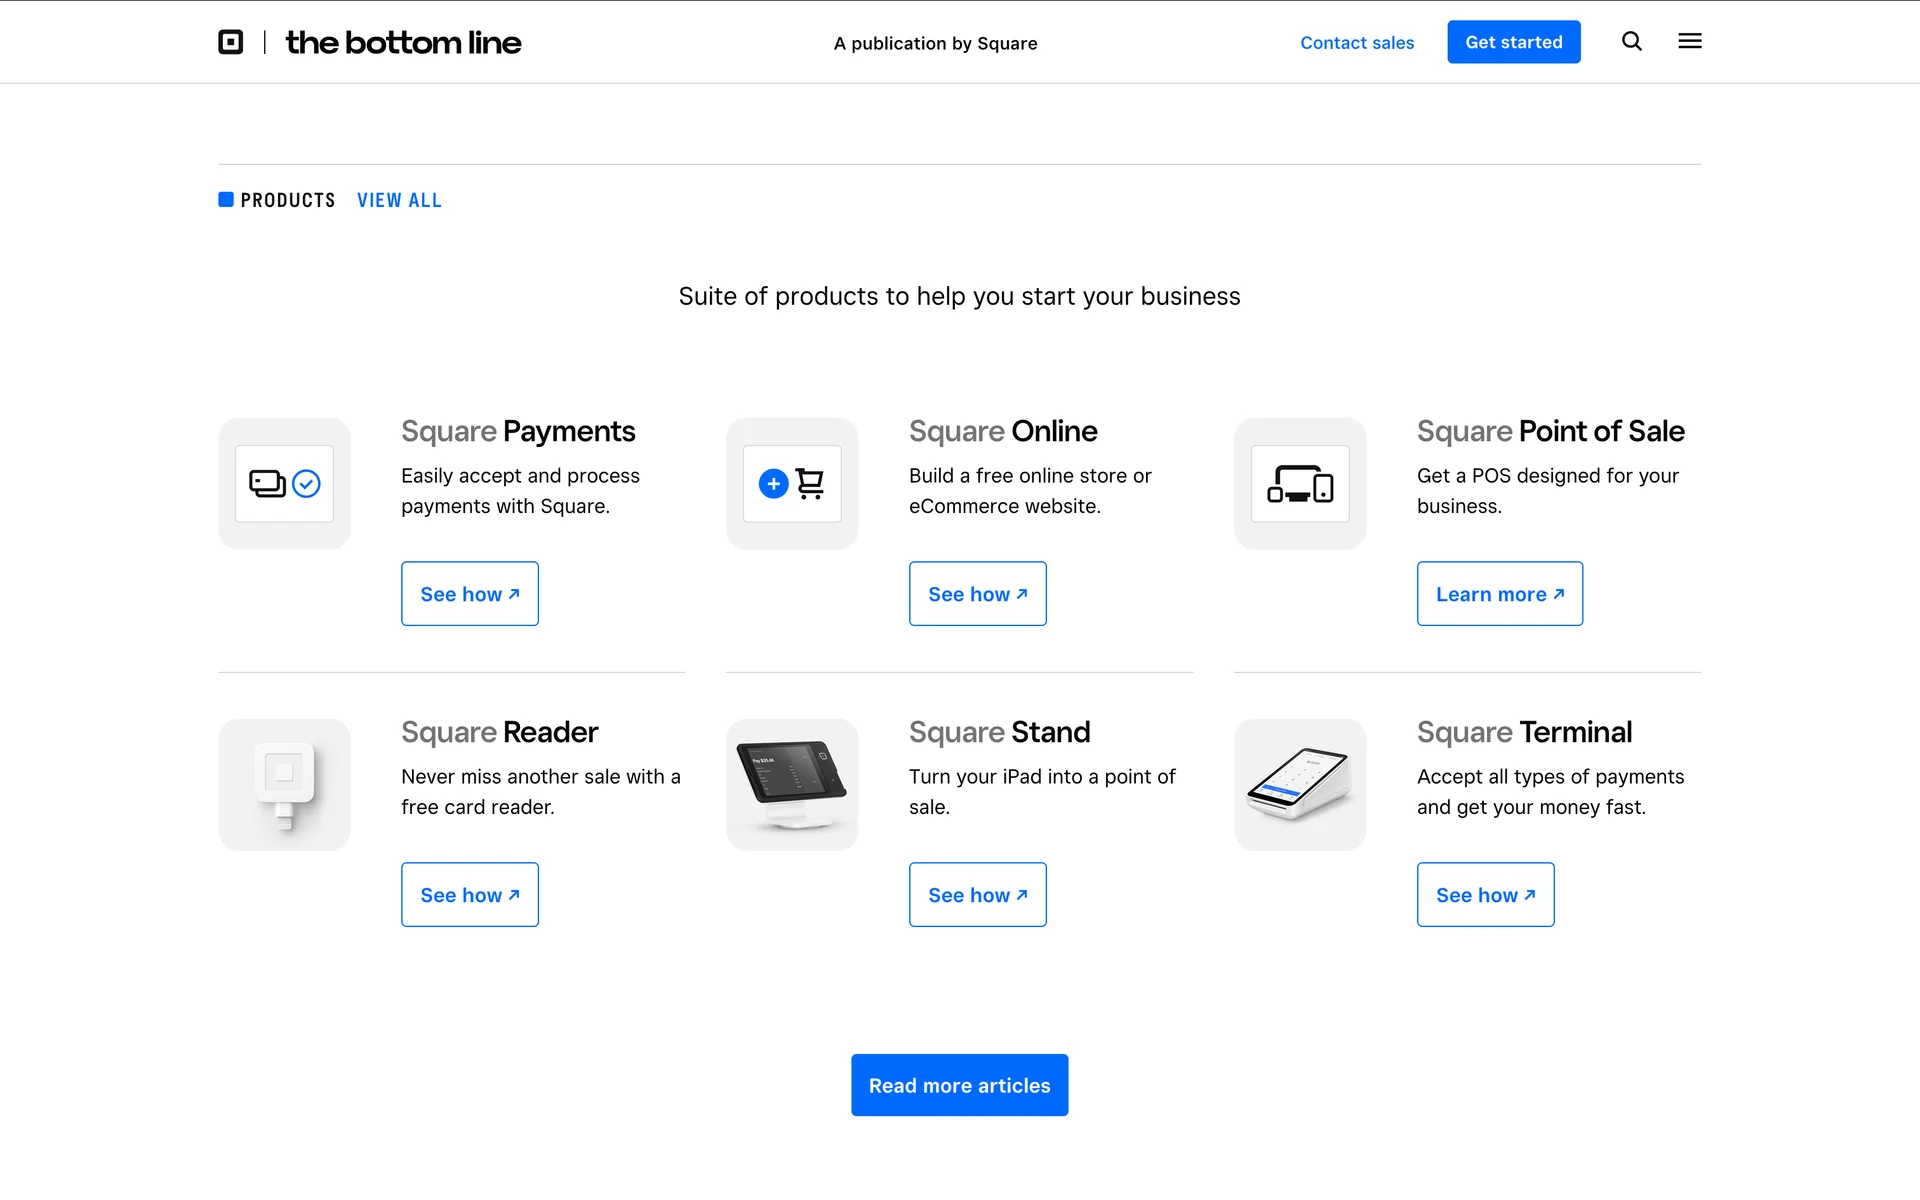Click the Square Terminal product image

[1300, 785]
